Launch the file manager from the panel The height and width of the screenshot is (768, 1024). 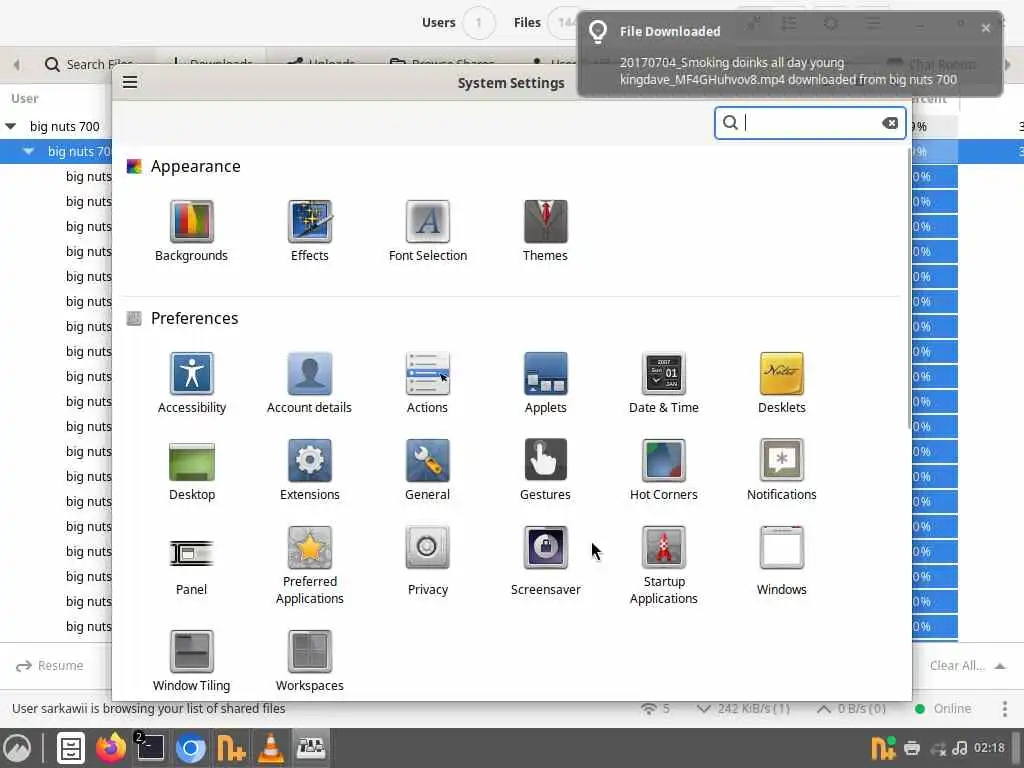[71, 748]
